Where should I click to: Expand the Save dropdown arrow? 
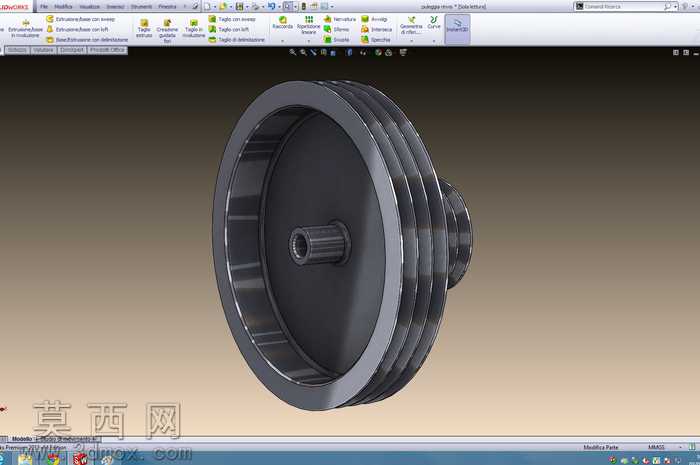pyautogui.click(x=247, y=7)
